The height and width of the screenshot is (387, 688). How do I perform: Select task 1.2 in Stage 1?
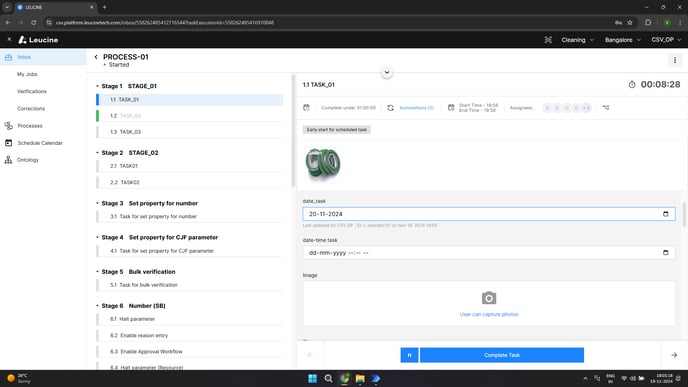190,116
